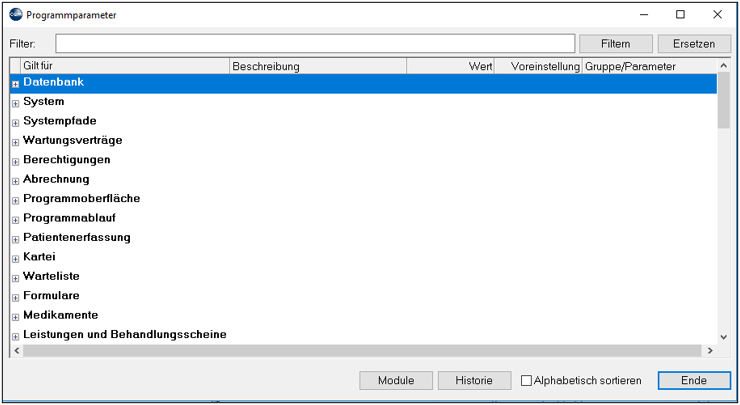Expand the Programmoberfläche group
The height and width of the screenshot is (405, 740).
click(16, 201)
